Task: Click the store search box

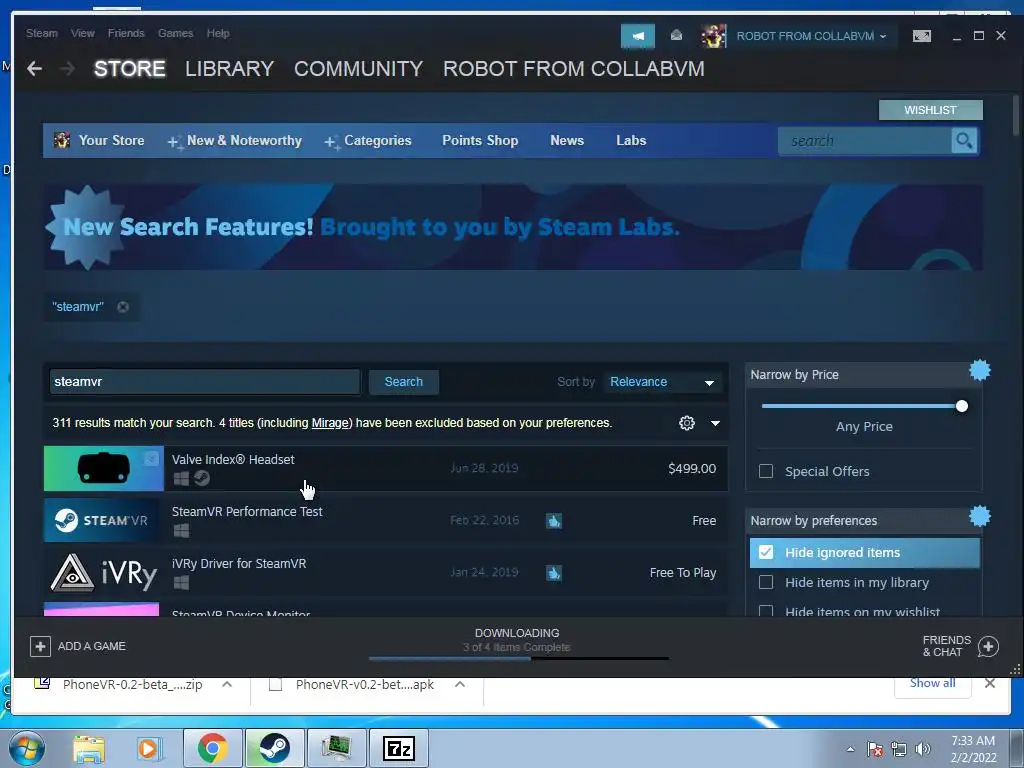Action: pos(865,140)
